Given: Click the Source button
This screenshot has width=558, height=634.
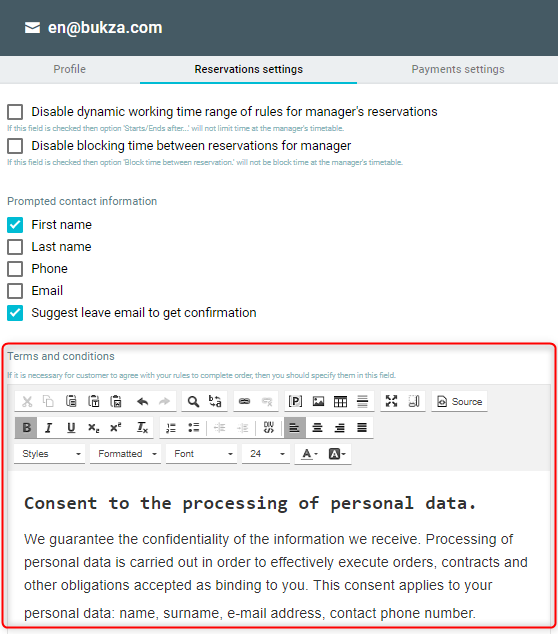Looking at the screenshot, I should click(x=459, y=402).
